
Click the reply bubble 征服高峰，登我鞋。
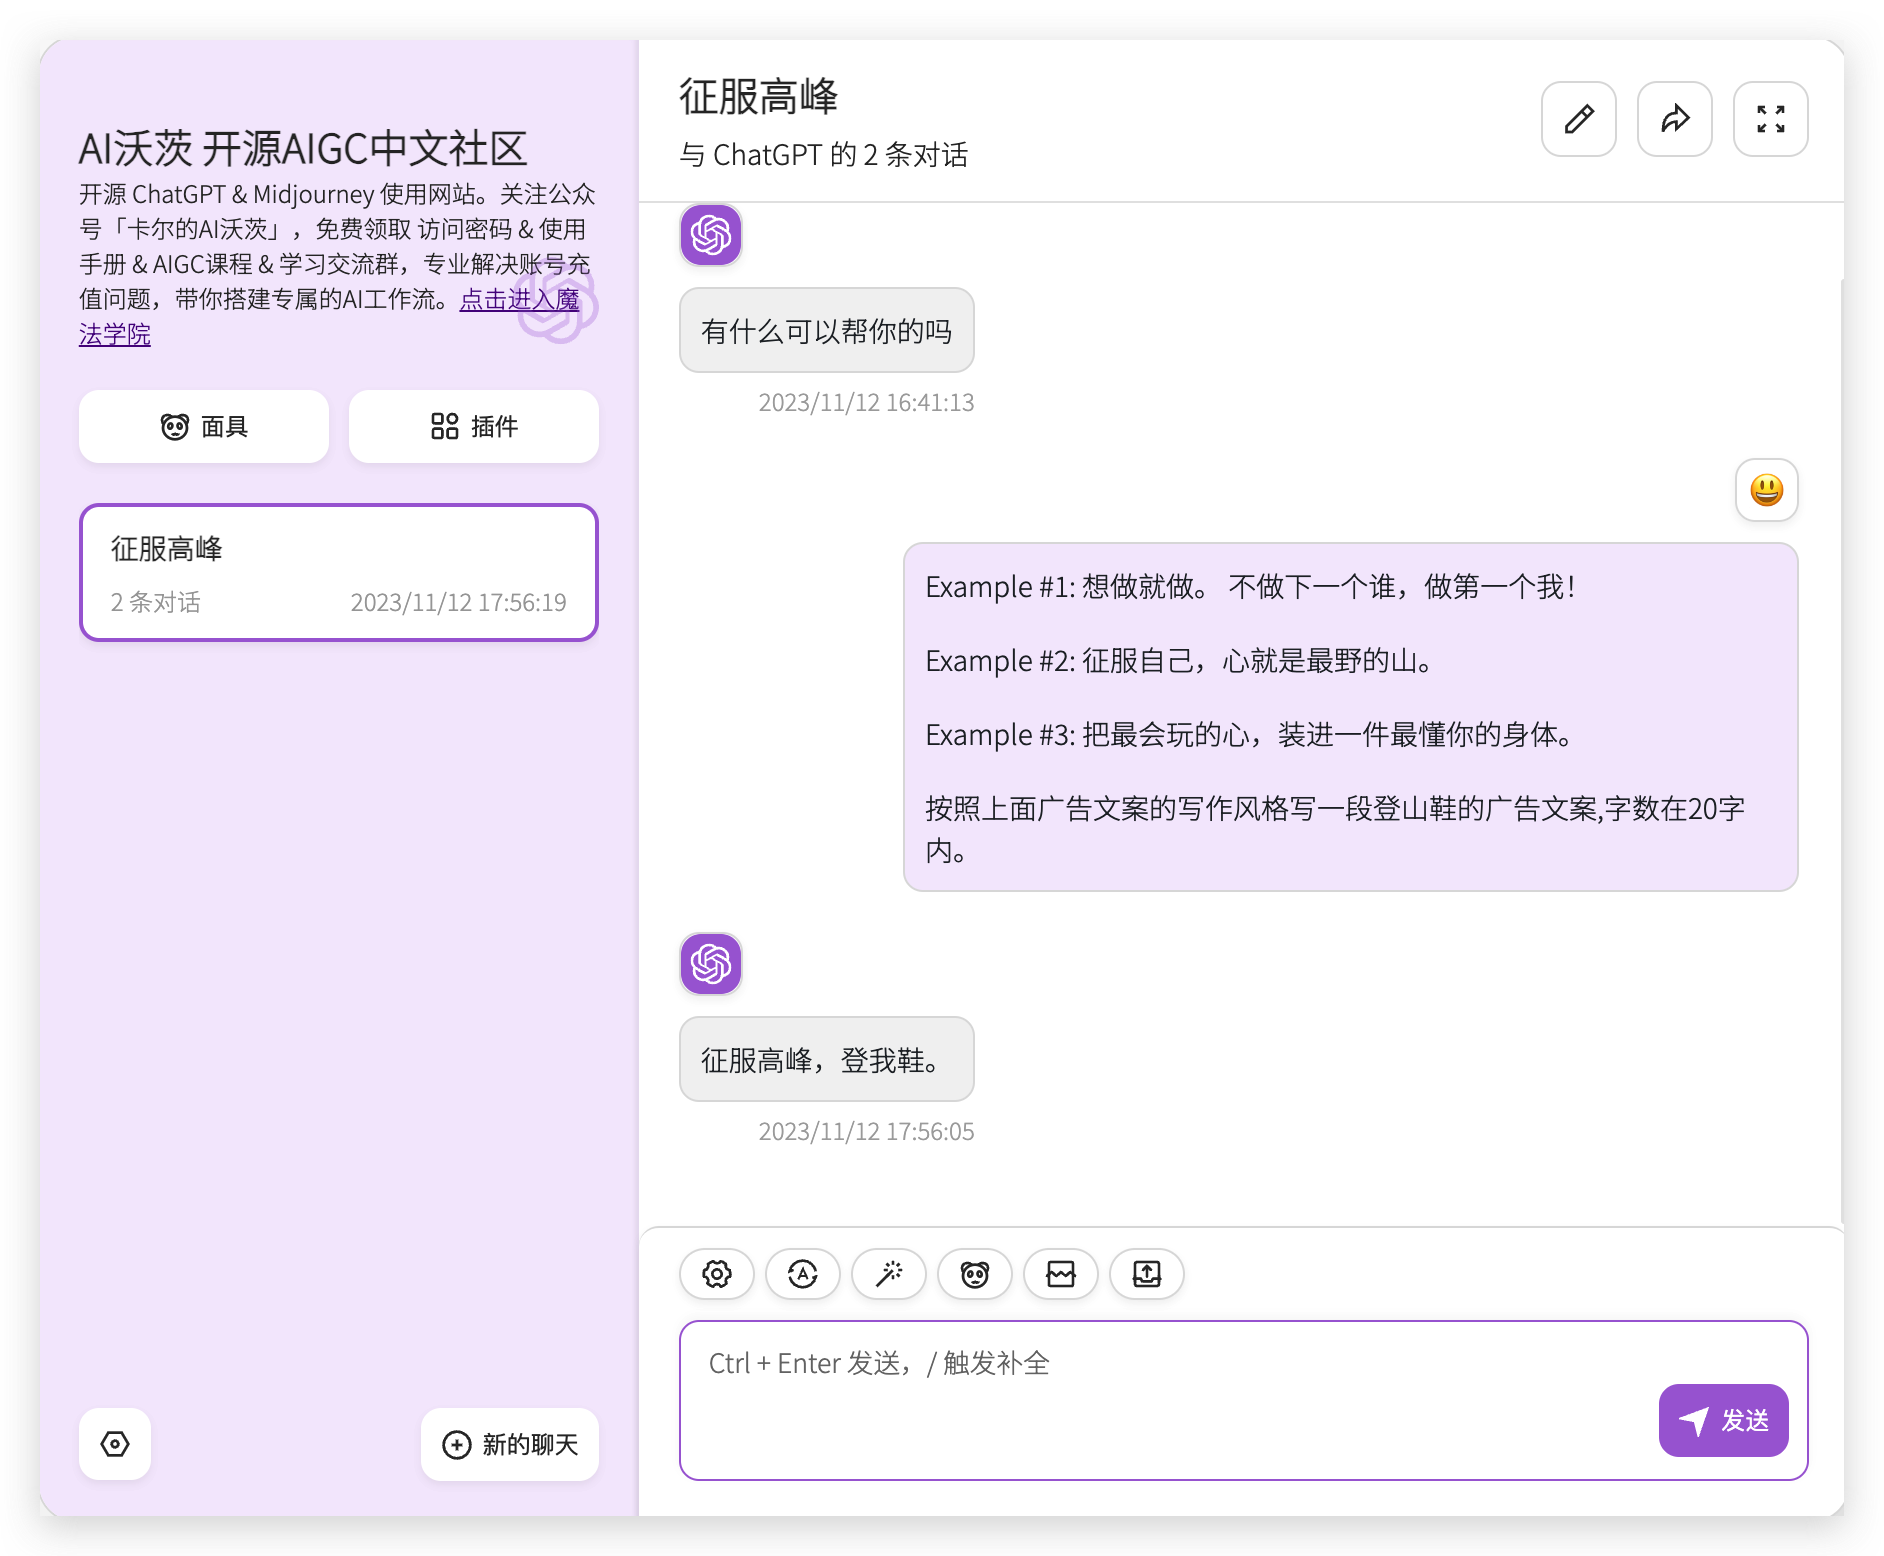pos(826,1059)
